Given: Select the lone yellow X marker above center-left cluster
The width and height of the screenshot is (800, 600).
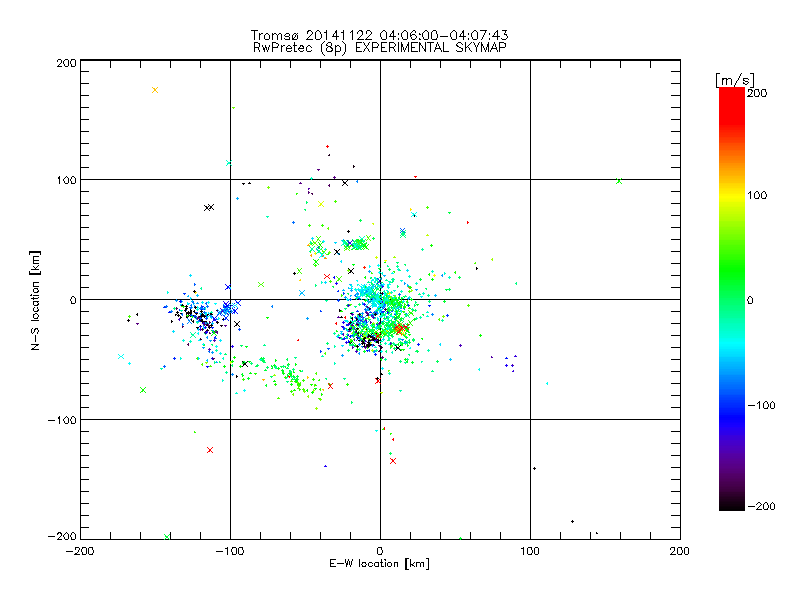Looking at the screenshot, I should click(321, 204).
